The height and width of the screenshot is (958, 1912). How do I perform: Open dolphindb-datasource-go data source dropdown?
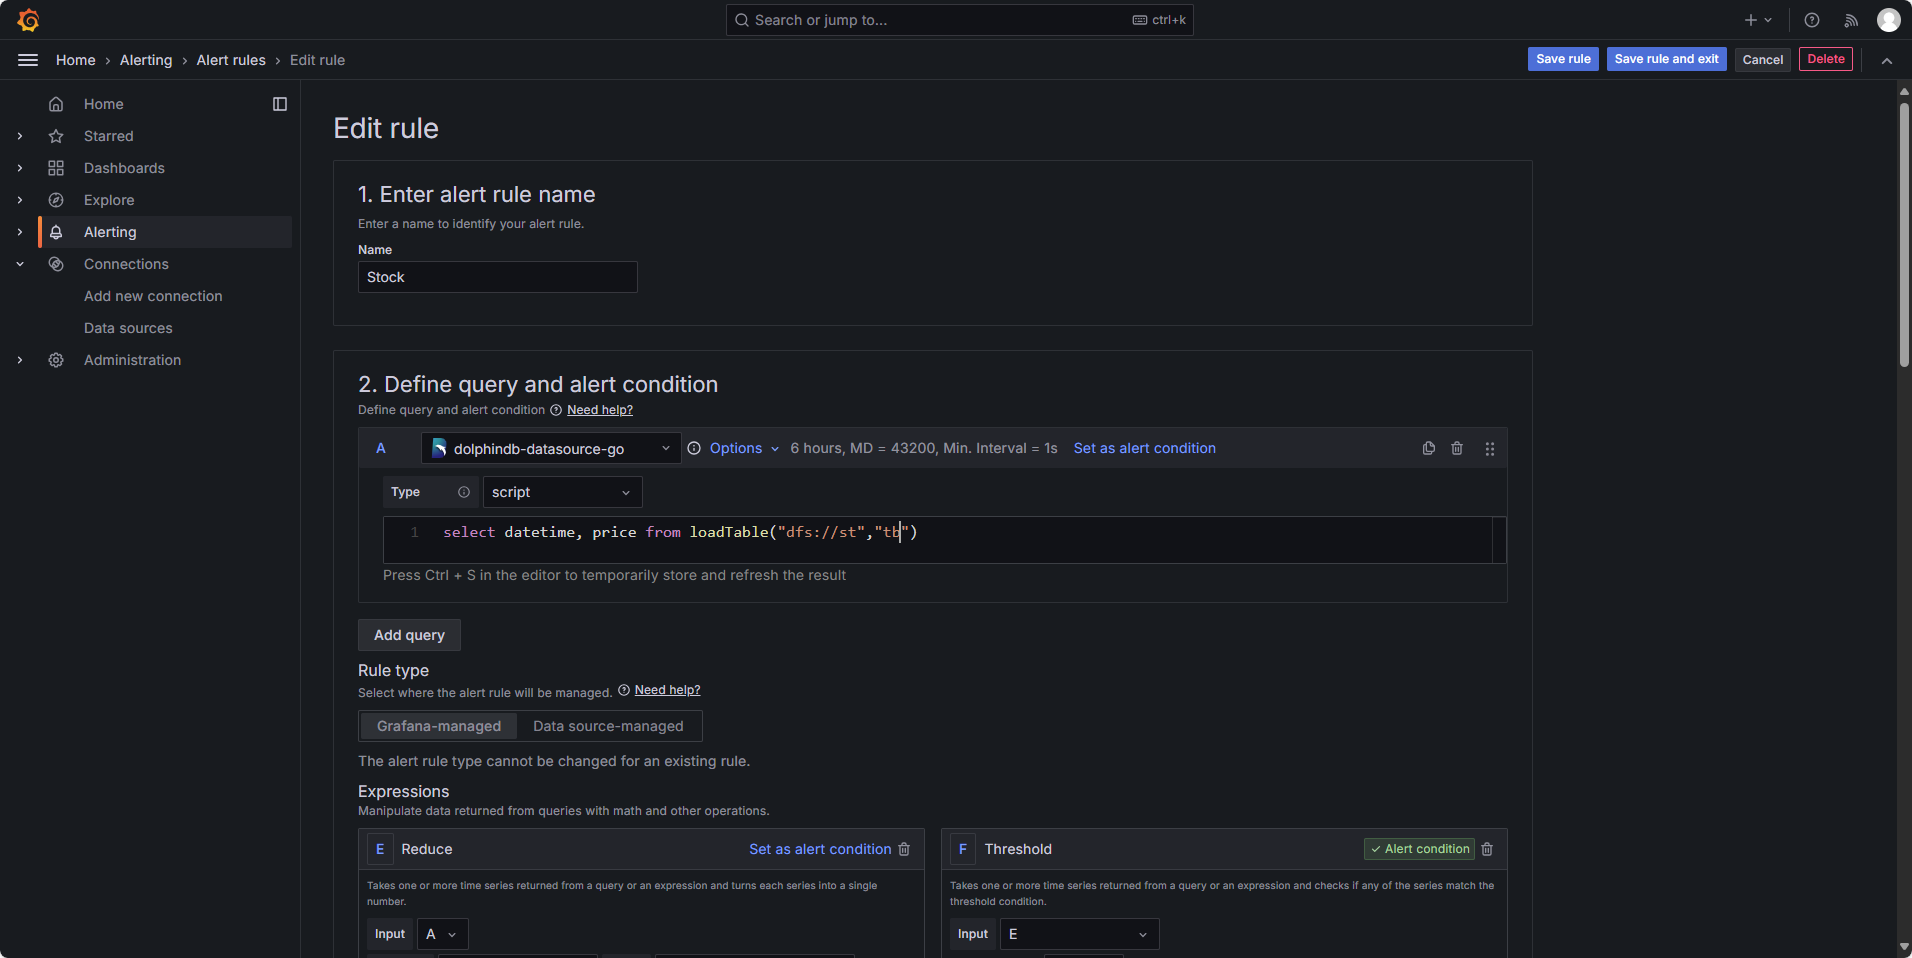tap(551, 449)
